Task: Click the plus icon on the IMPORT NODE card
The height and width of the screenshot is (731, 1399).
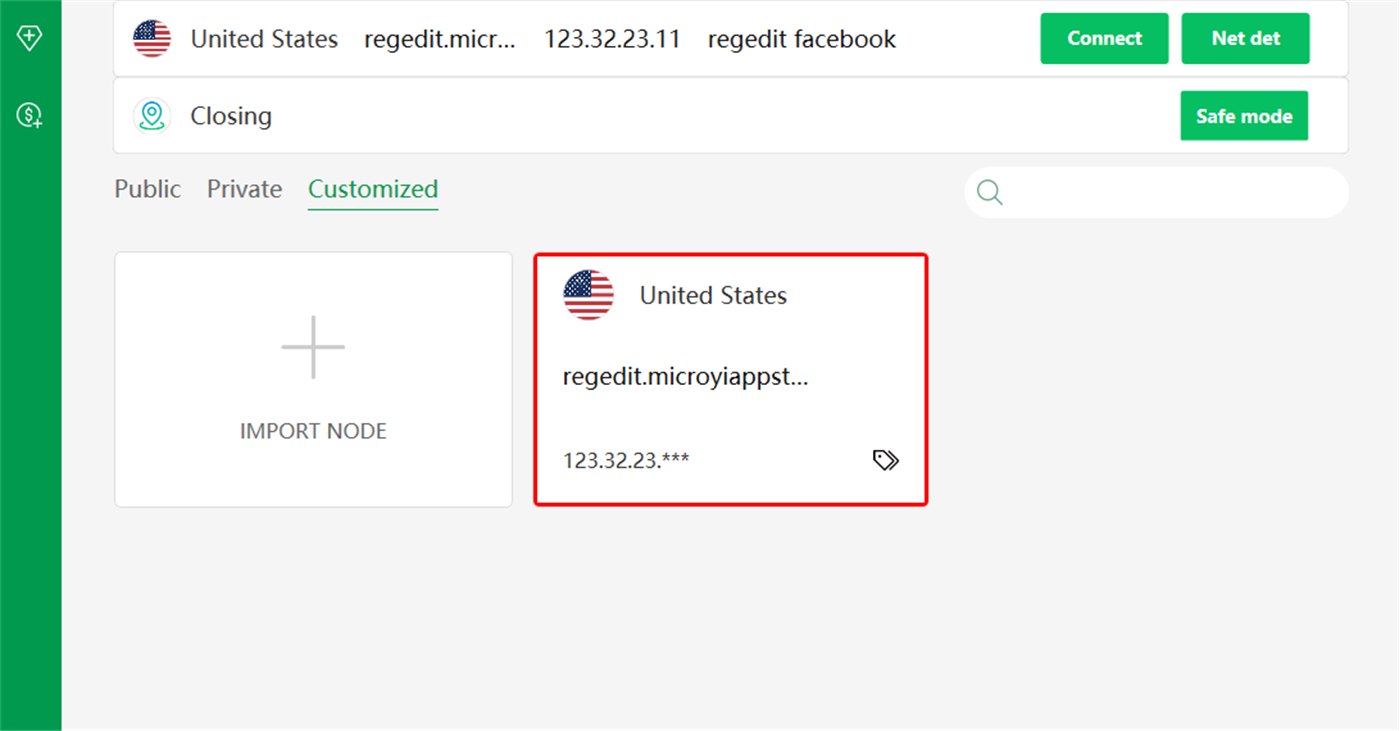Action: 313,346
